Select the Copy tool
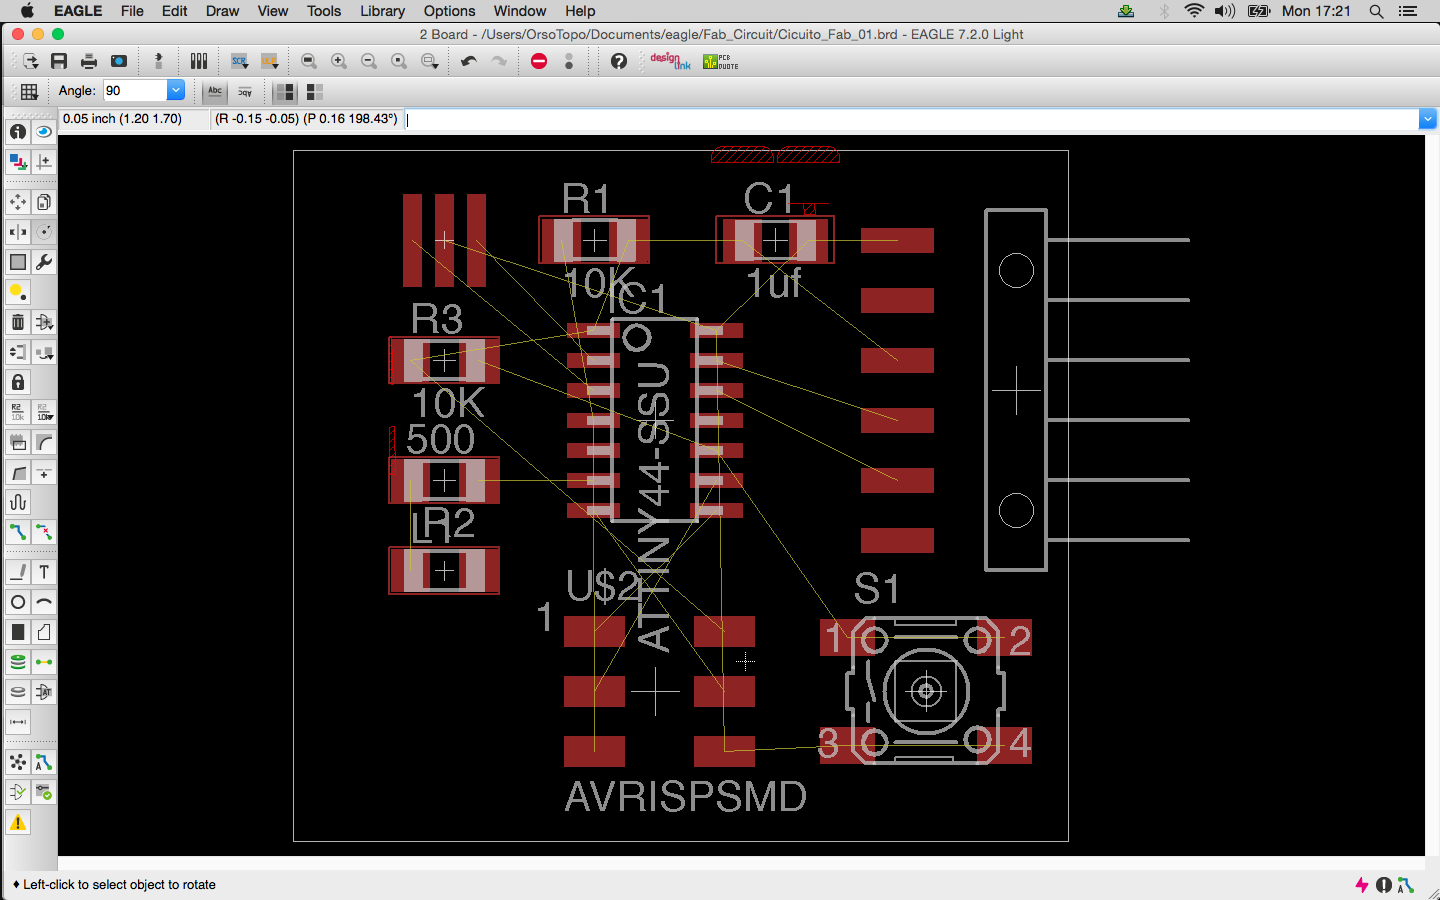The height and width of the screenshot is (900, 1440). 44,202
